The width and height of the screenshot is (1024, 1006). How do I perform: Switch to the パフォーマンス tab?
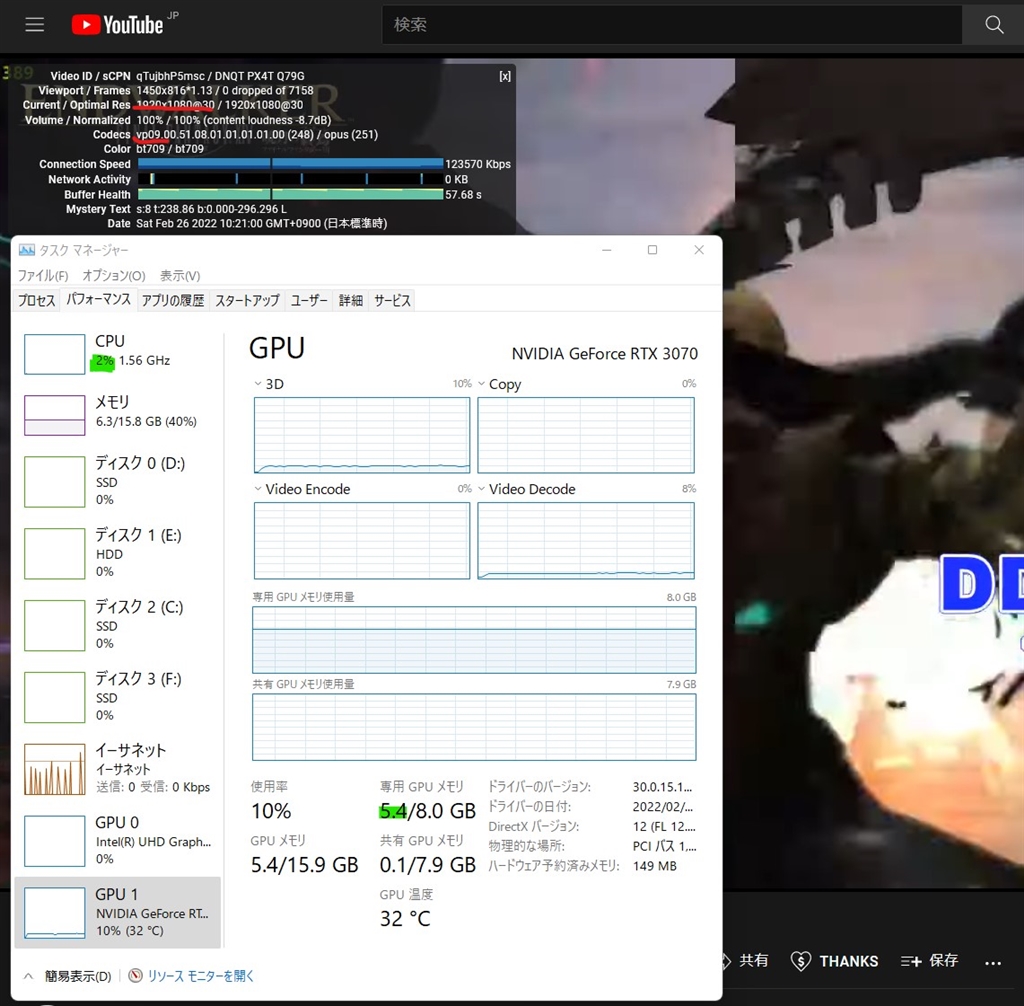pyautogui.click(x=99, y=299)
